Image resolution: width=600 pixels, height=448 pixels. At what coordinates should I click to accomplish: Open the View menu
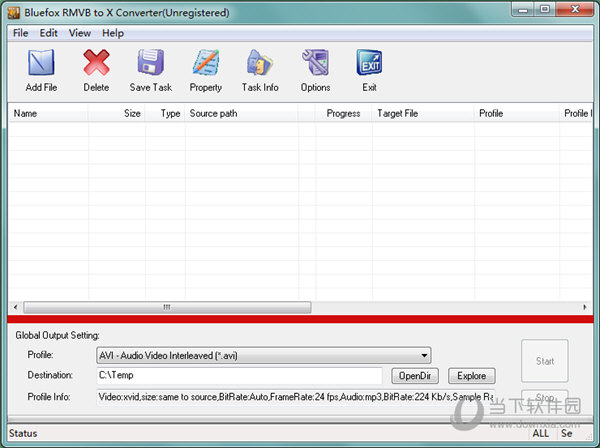pos(80,33)
